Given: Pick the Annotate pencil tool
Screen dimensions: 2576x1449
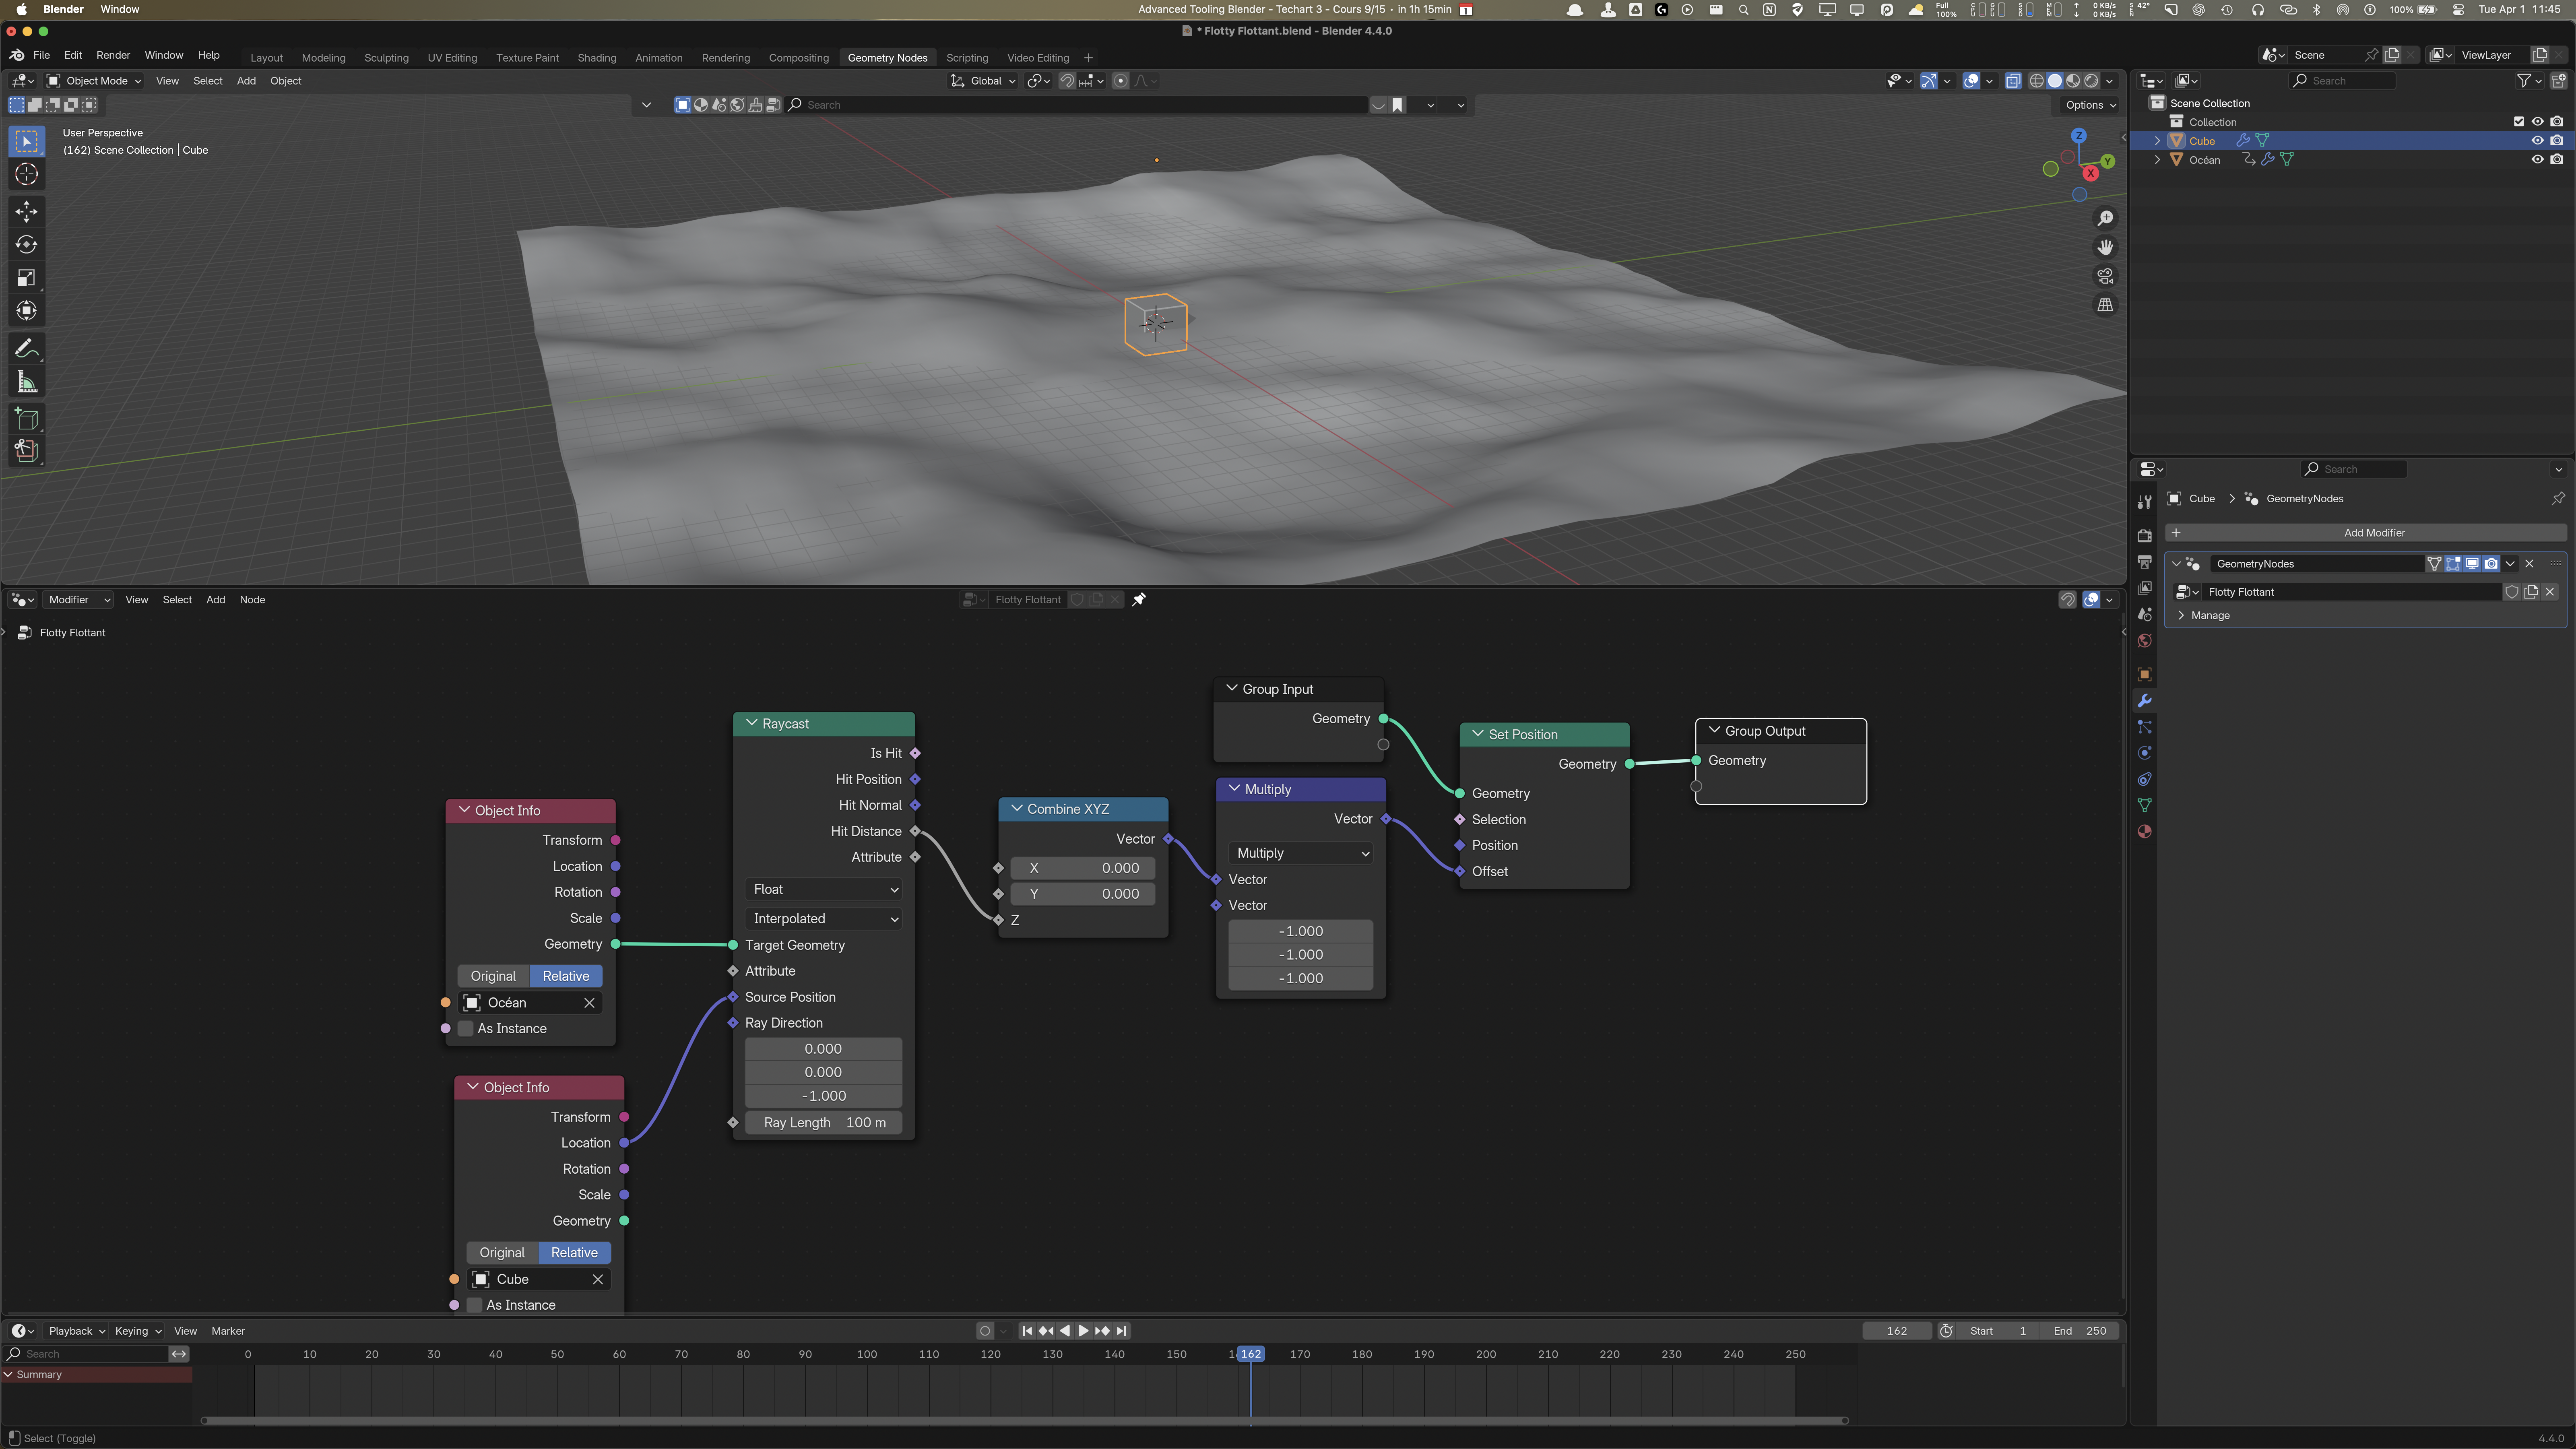Looking at the screenshot, I should tap(27, 348).
